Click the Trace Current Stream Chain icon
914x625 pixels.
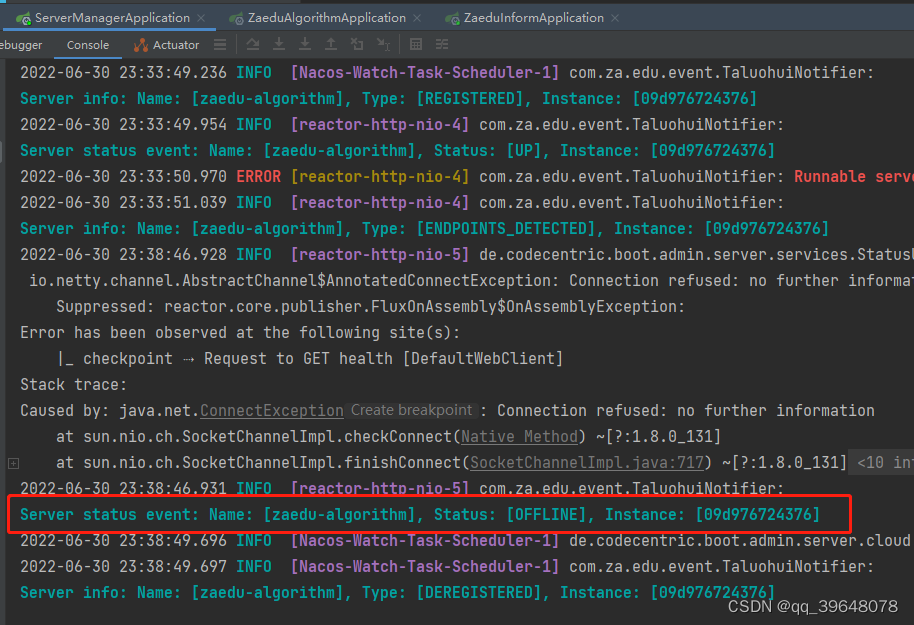pos(442,44)
